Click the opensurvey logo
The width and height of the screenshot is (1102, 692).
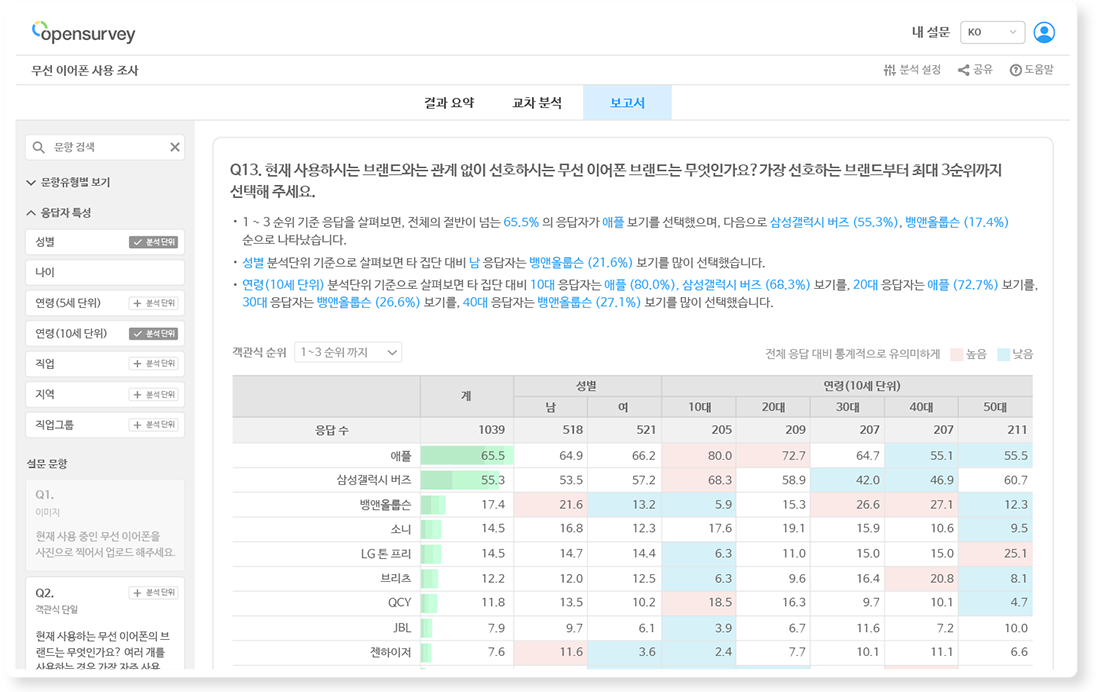(x=83, y=32)
